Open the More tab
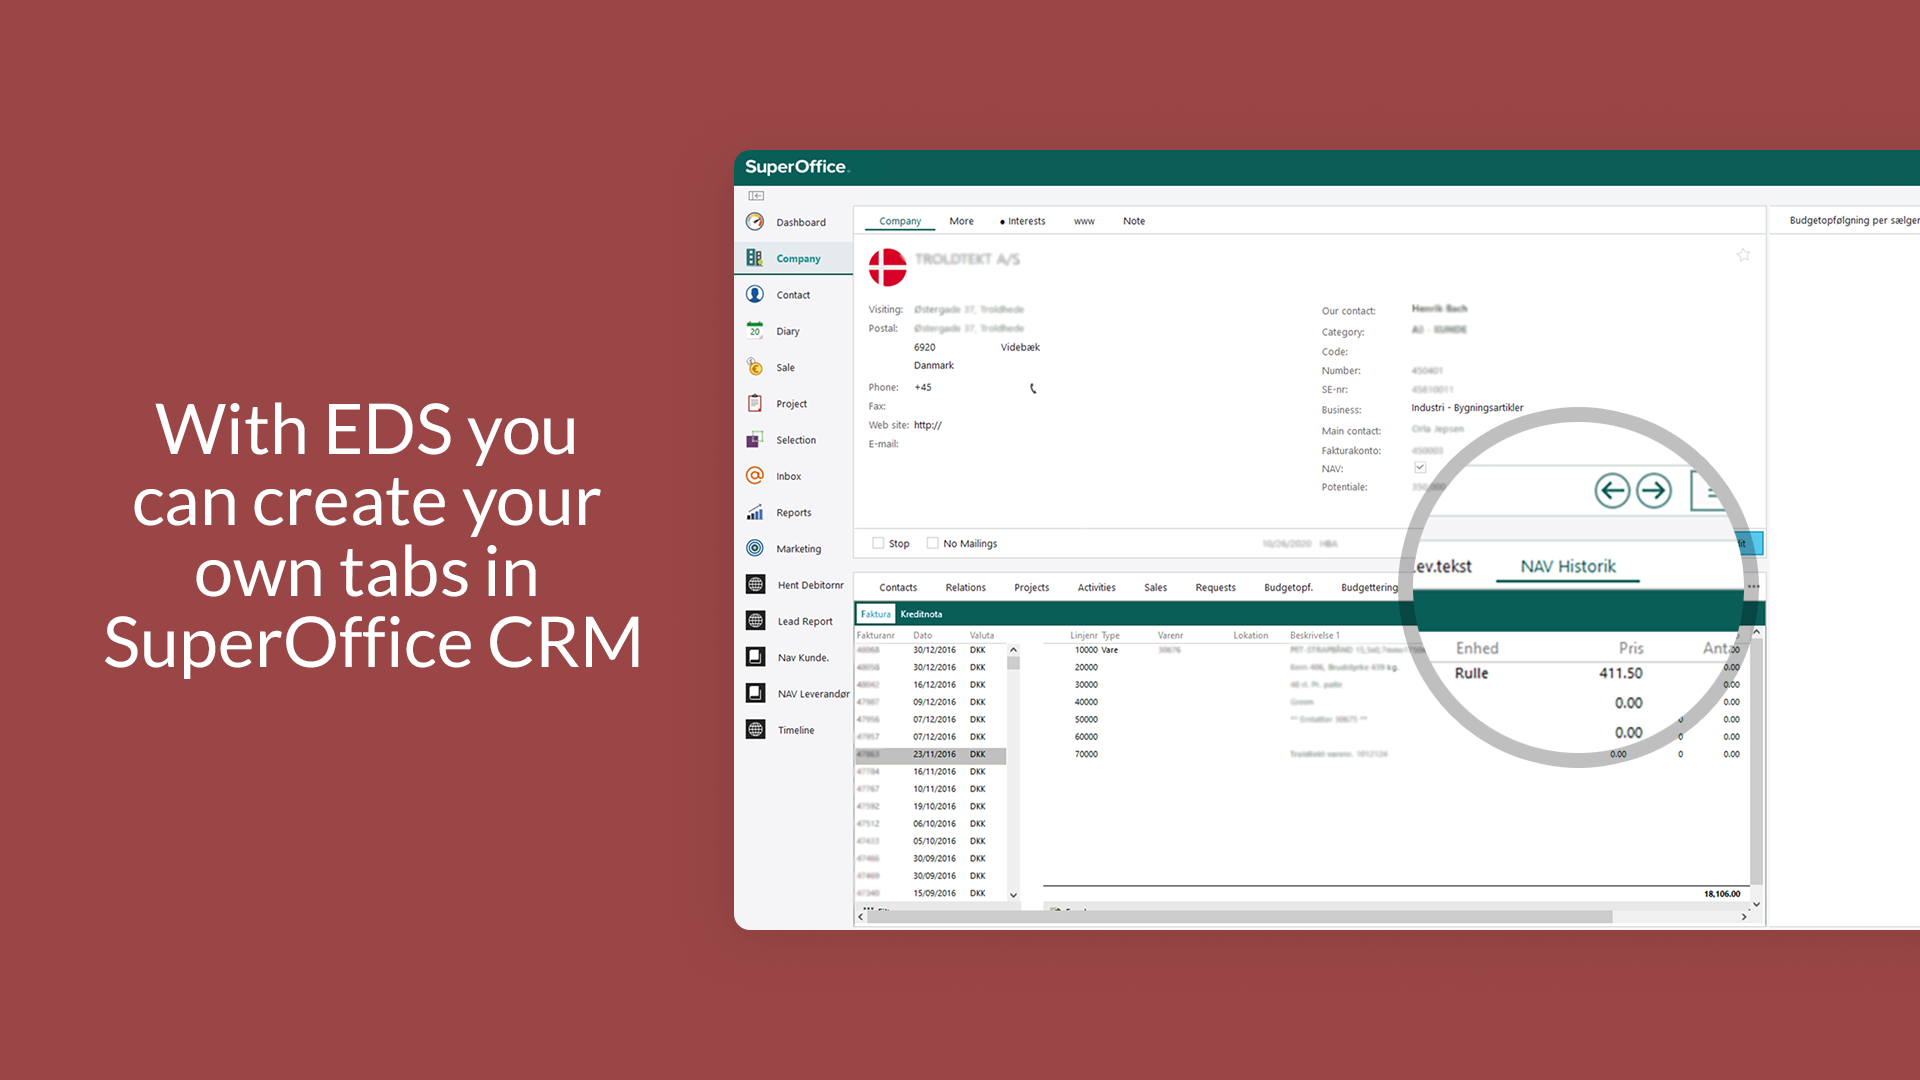 961,221
